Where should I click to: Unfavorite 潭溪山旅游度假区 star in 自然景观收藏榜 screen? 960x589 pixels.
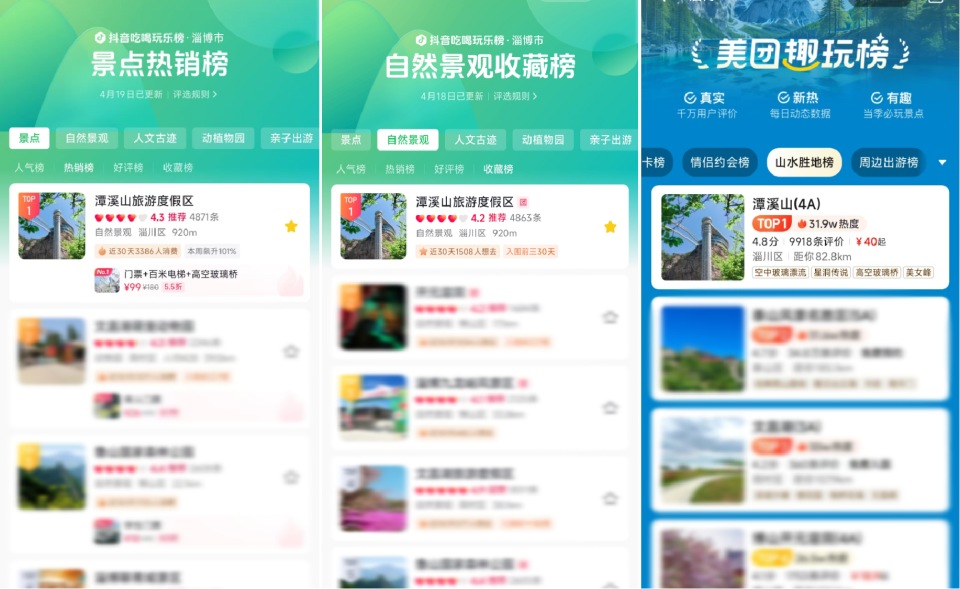click(610, 227)
